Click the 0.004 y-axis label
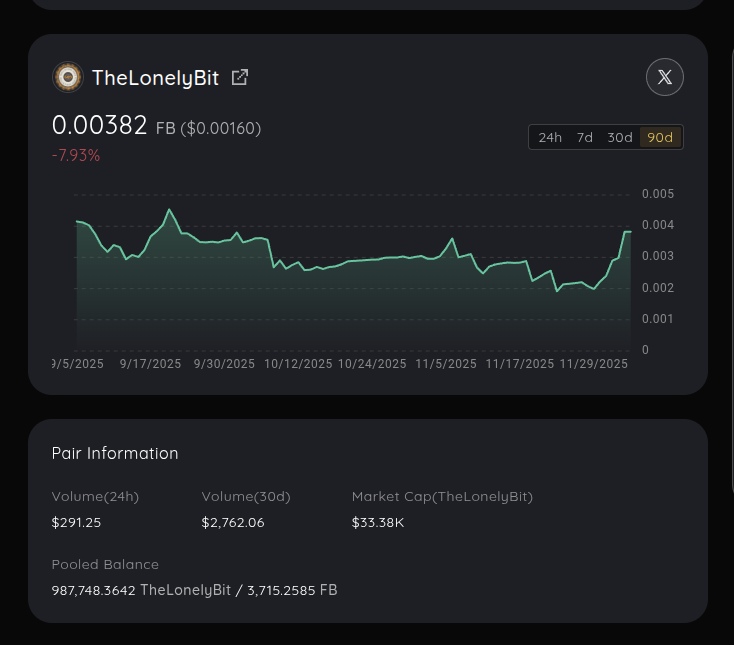 658,225
